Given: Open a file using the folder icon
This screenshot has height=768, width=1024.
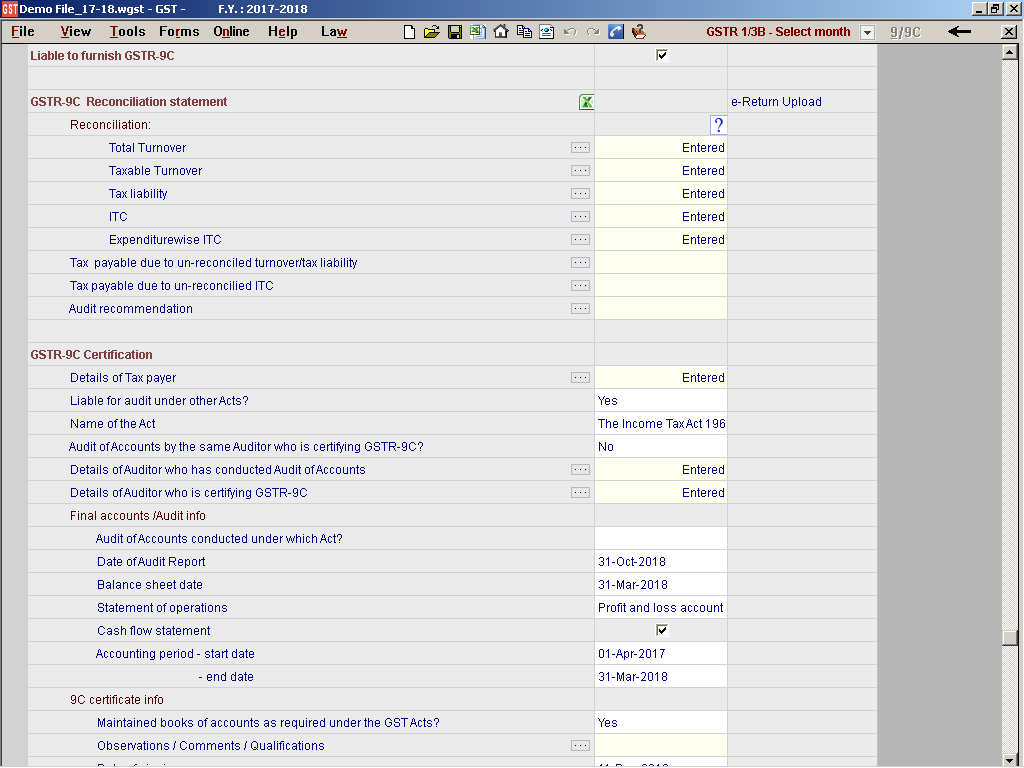Looking at the screenshot, I should 431,32.
